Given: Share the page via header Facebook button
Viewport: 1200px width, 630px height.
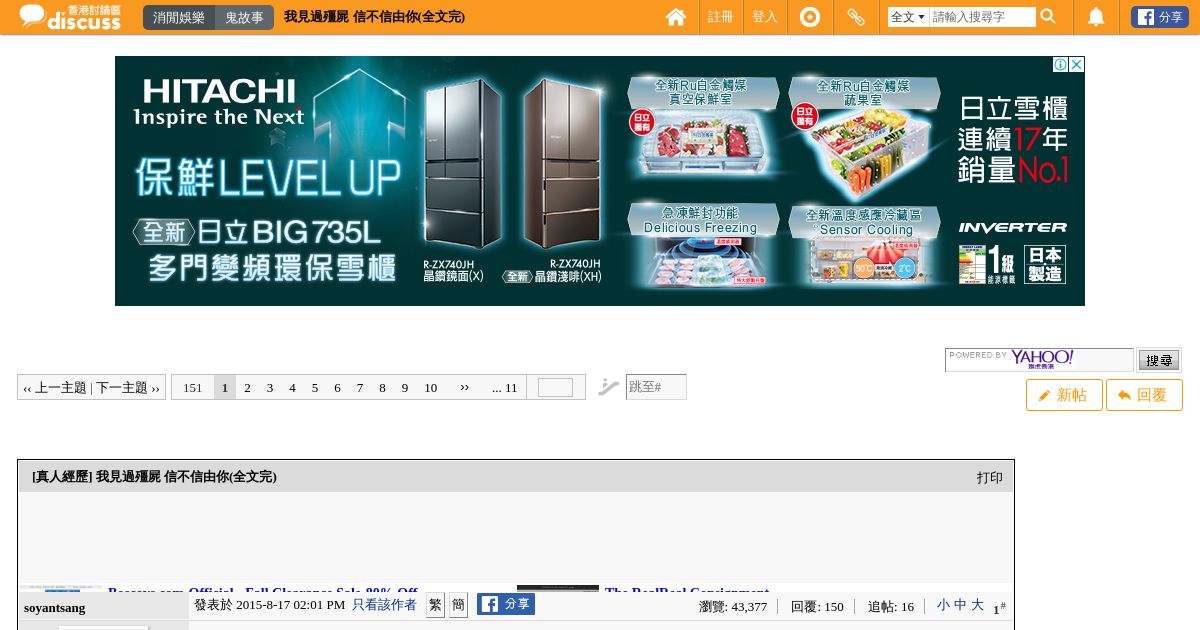Looking at the screenshot, I should coord(1160,17).
